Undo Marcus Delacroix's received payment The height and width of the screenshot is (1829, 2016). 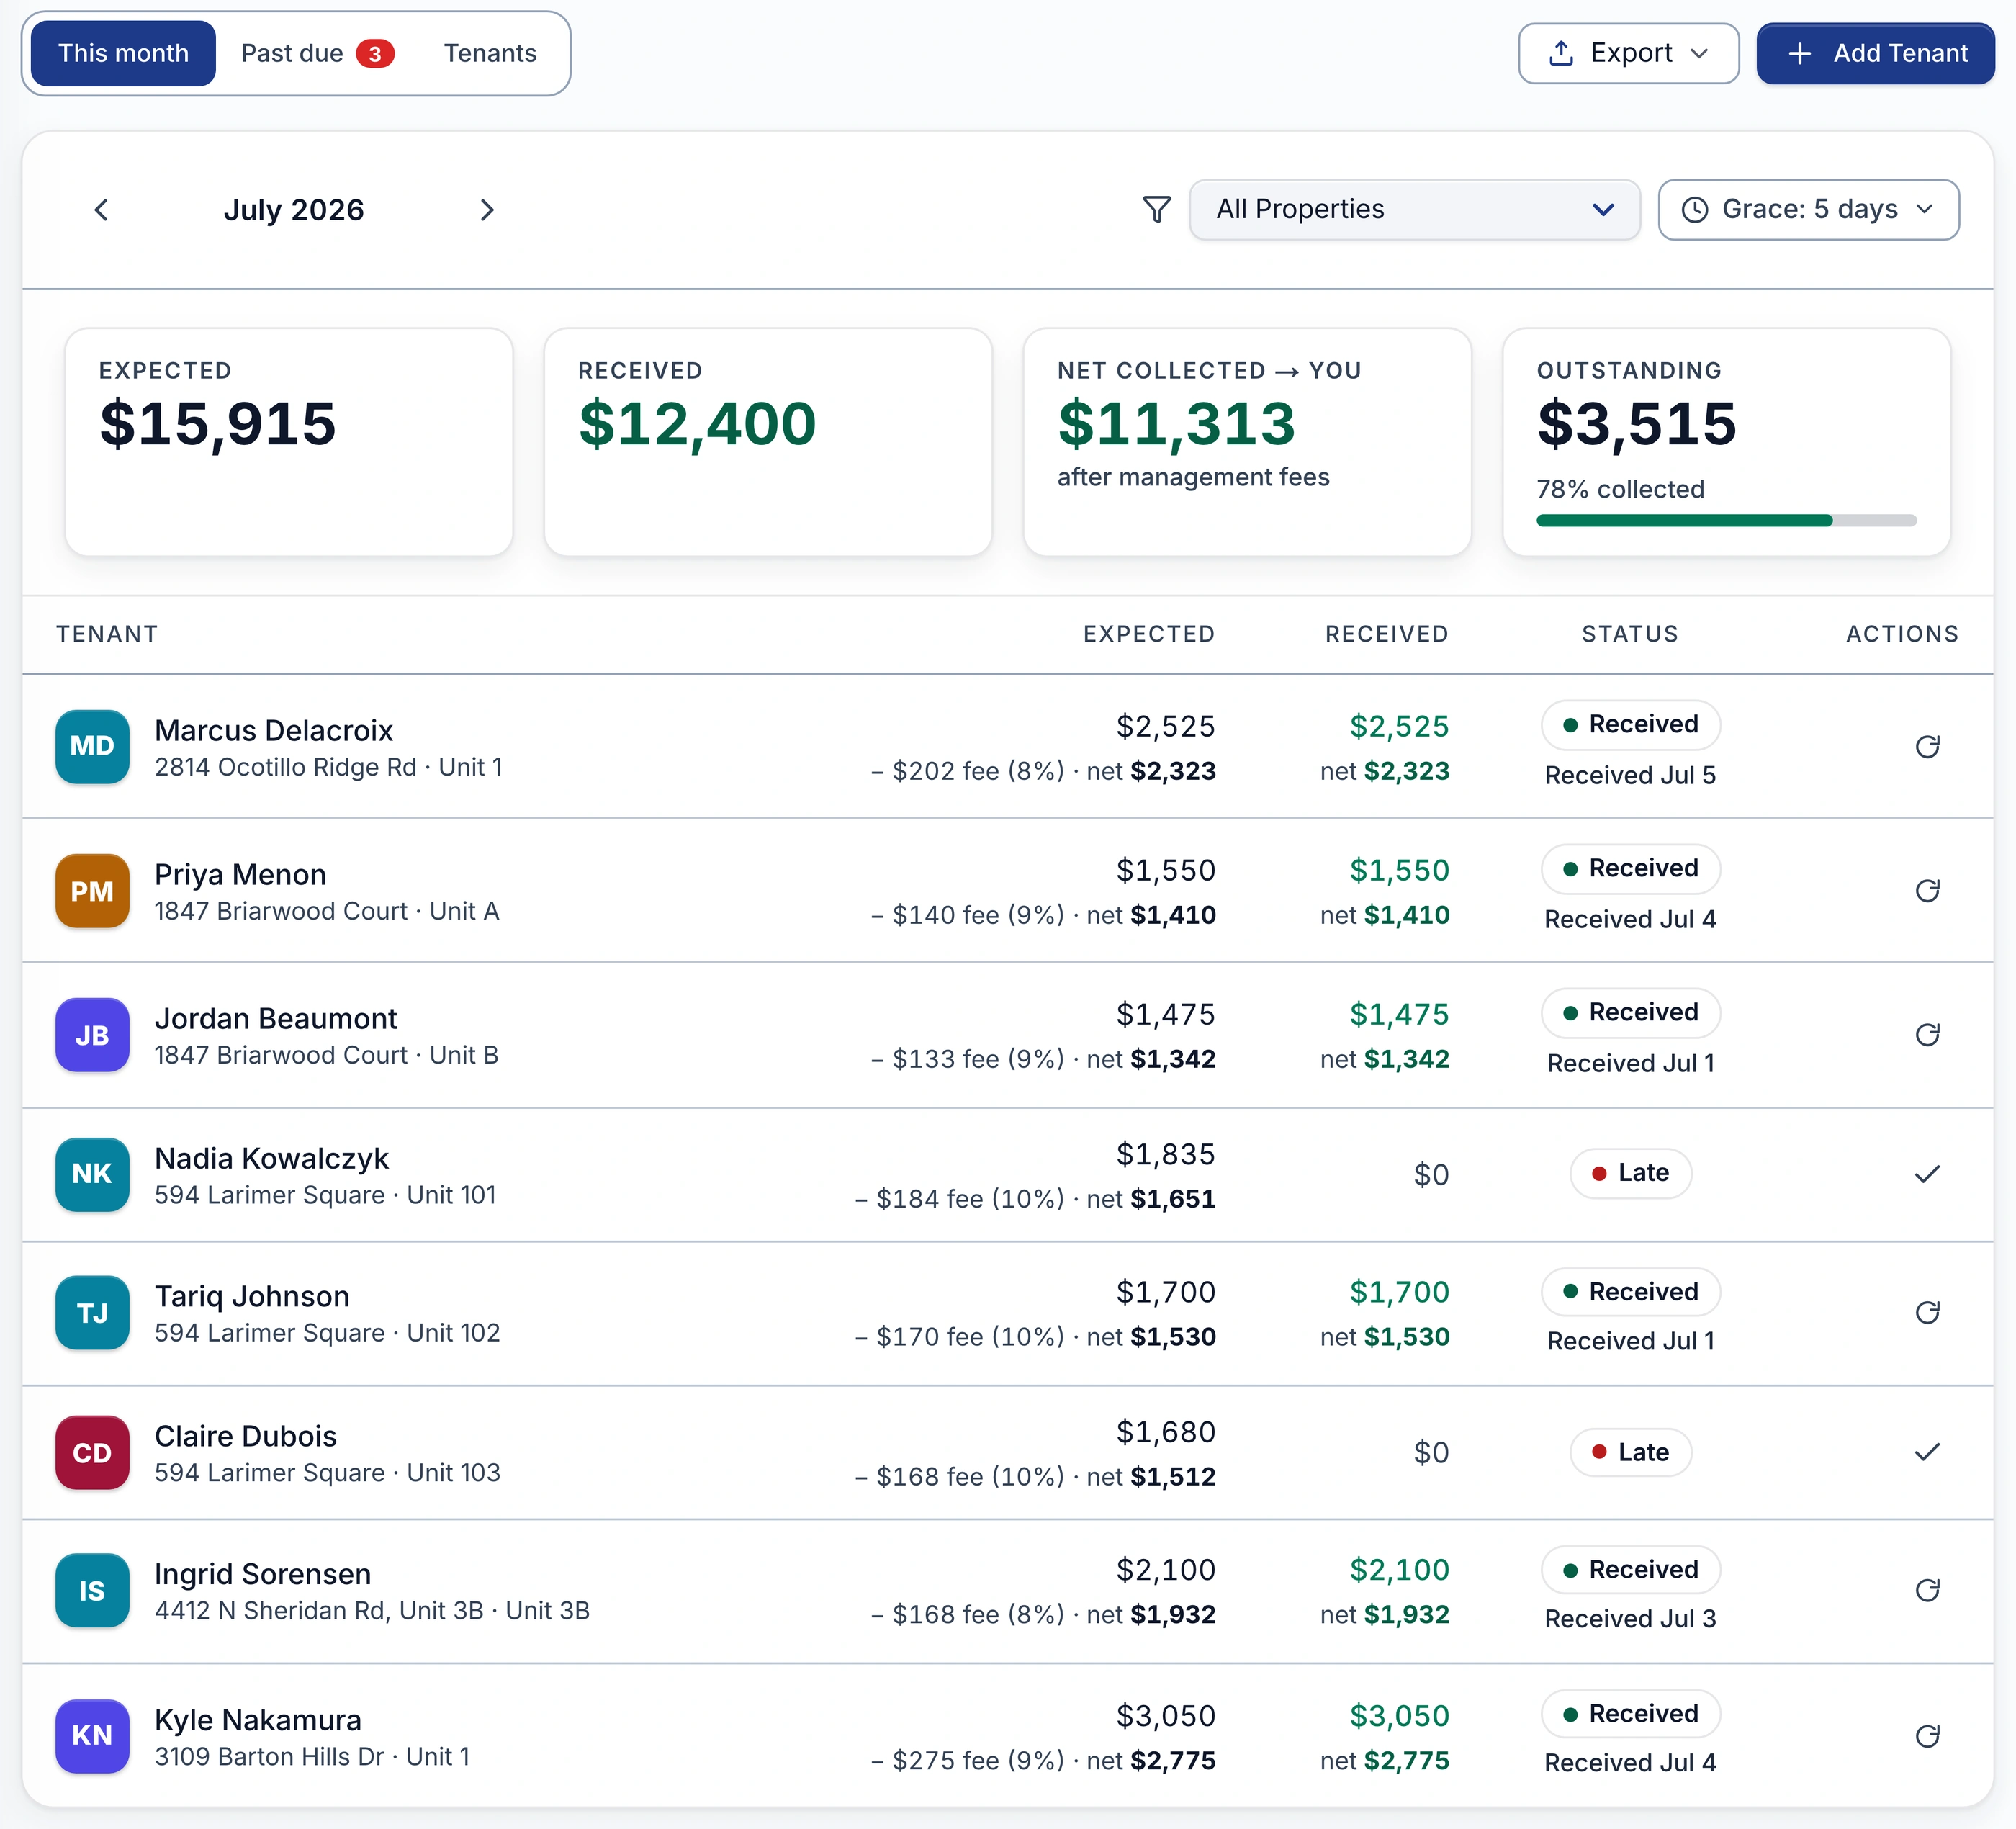1927,746
